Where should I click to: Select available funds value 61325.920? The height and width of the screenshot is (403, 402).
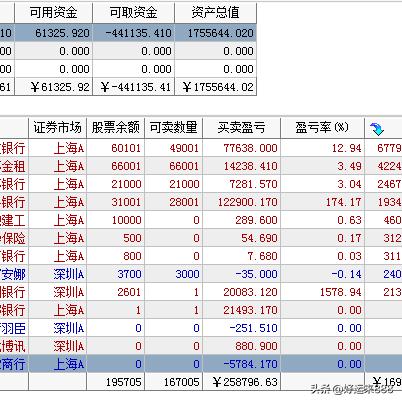pos(53,33)
